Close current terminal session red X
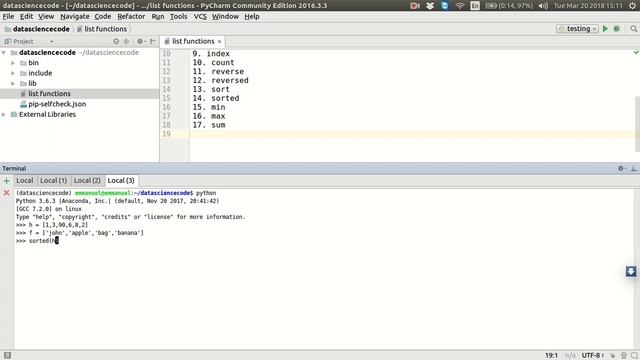The image size is (640, 360). coord(7,192)
